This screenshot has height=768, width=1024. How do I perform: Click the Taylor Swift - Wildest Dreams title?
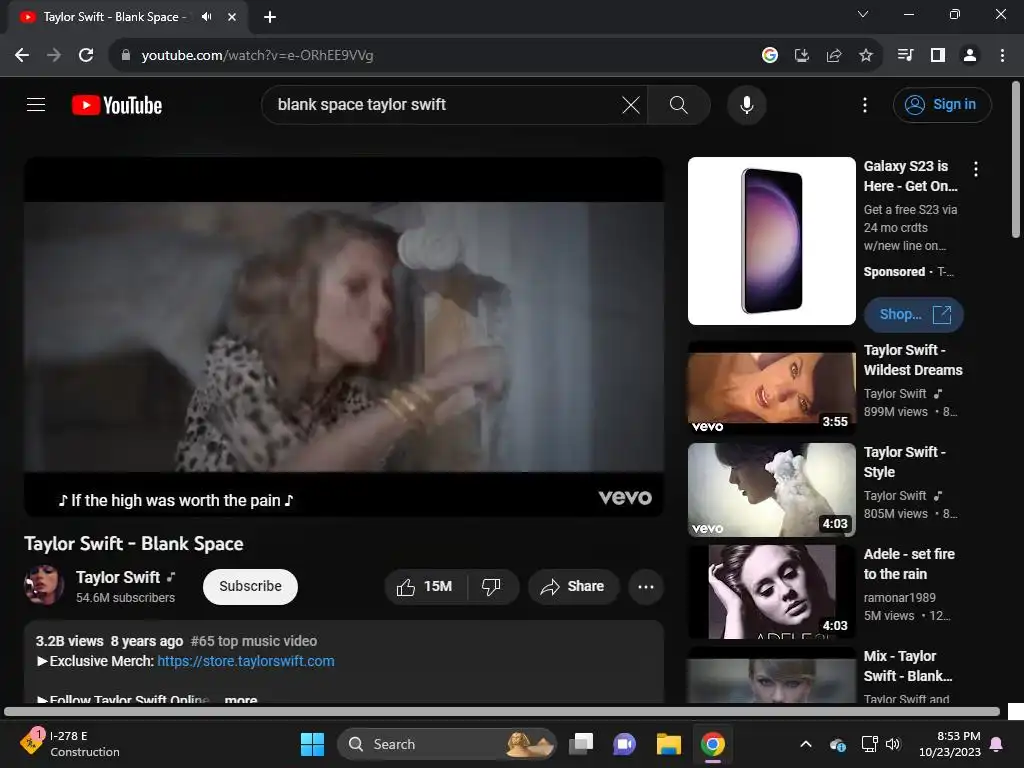913,360
